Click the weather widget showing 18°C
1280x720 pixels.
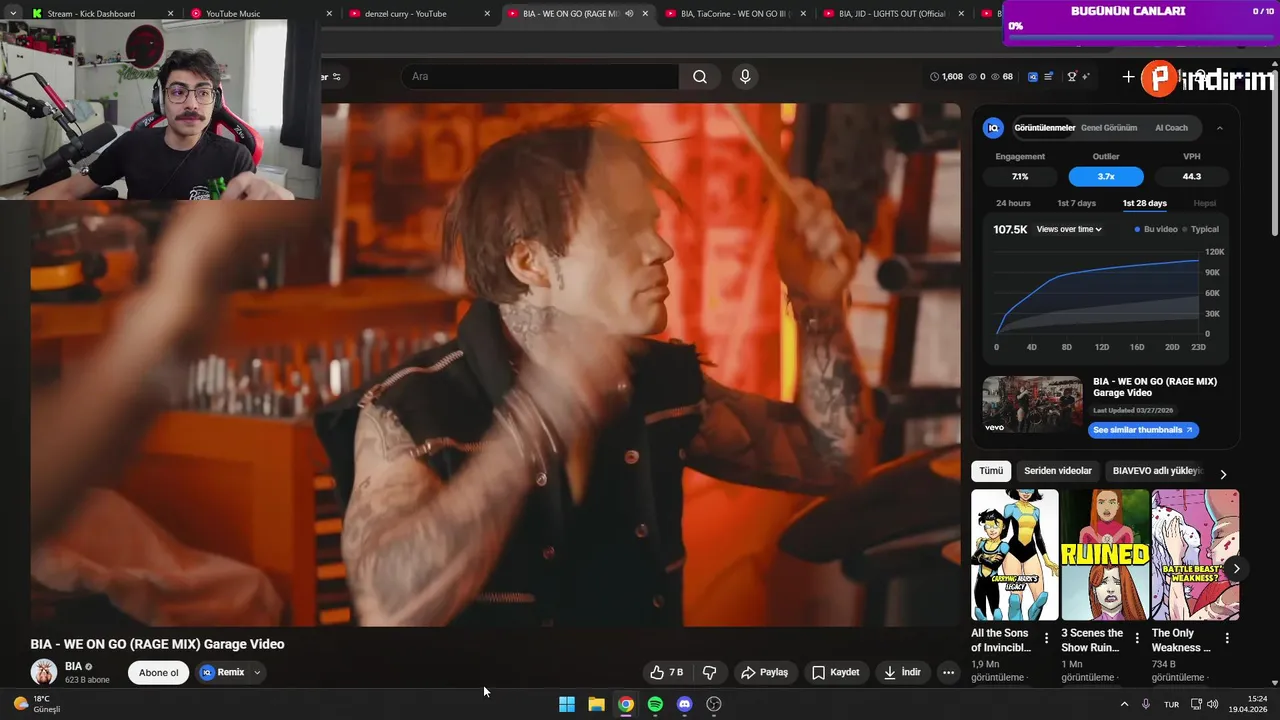37,704
